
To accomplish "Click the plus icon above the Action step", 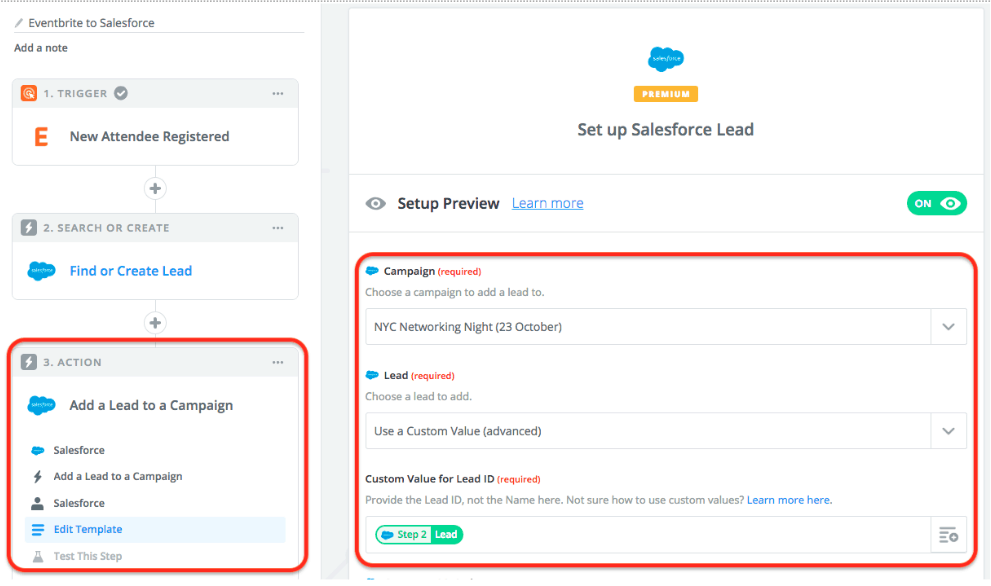I will (154, 323).
